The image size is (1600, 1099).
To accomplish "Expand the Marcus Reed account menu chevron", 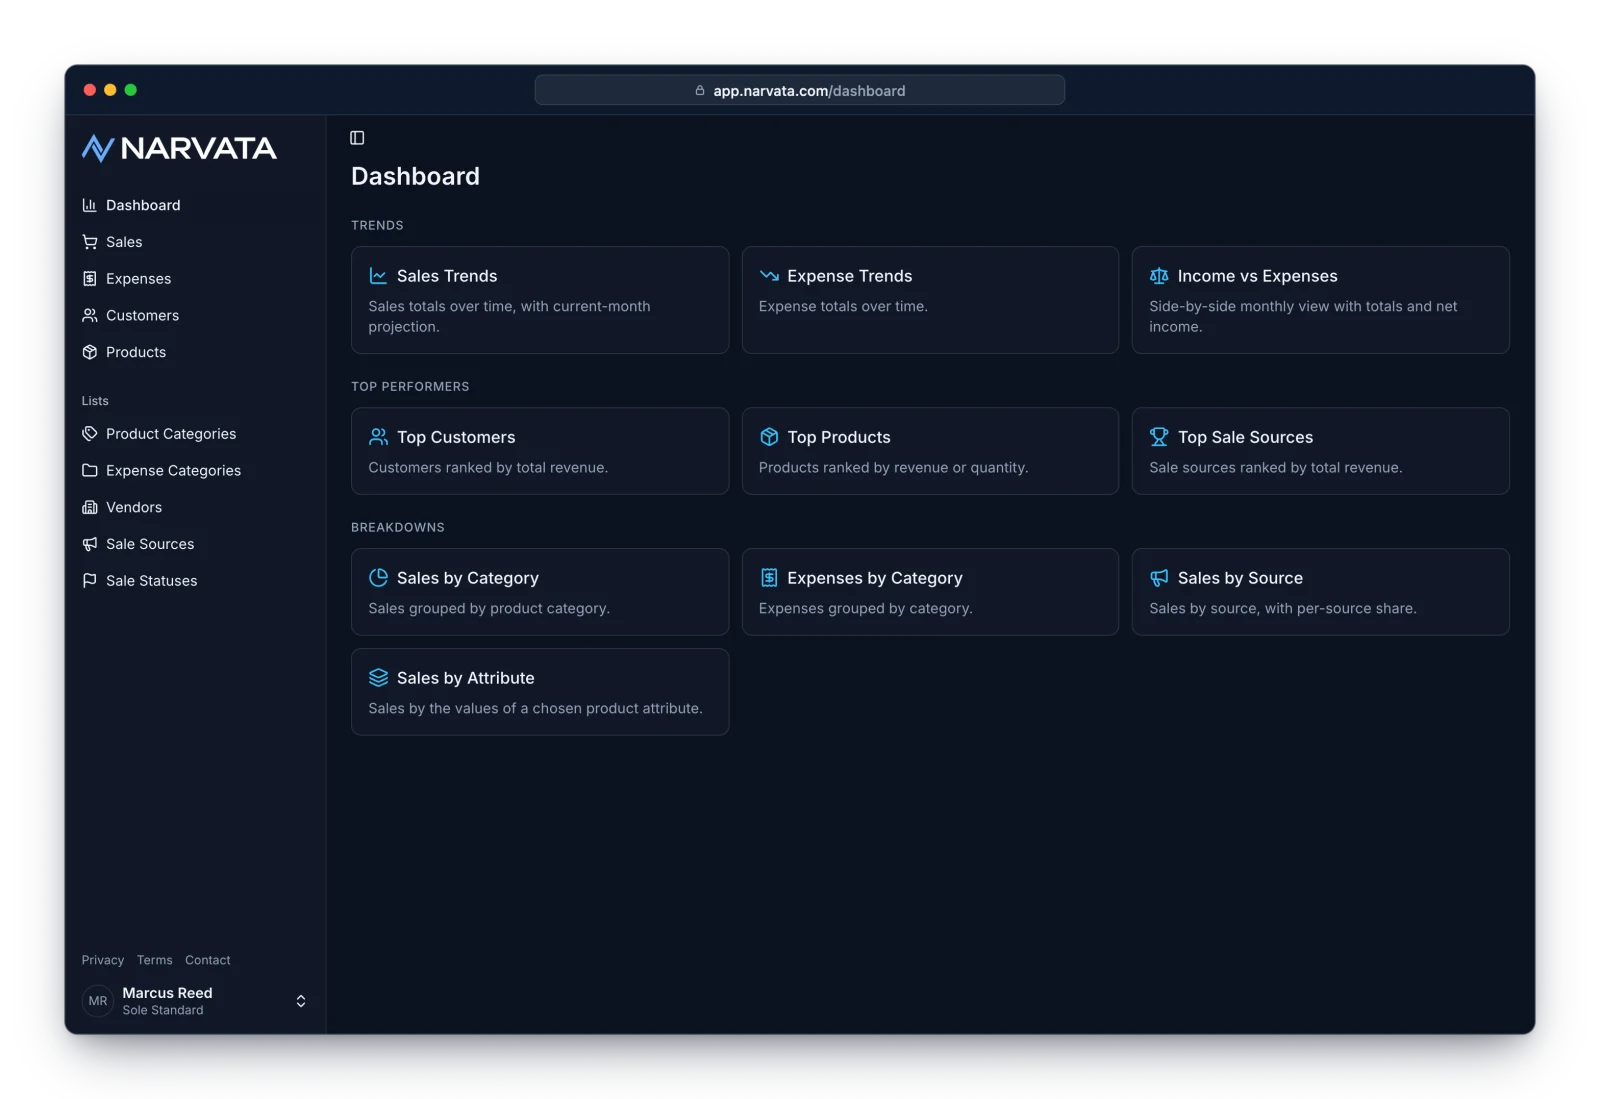I will coord(301,1001).
